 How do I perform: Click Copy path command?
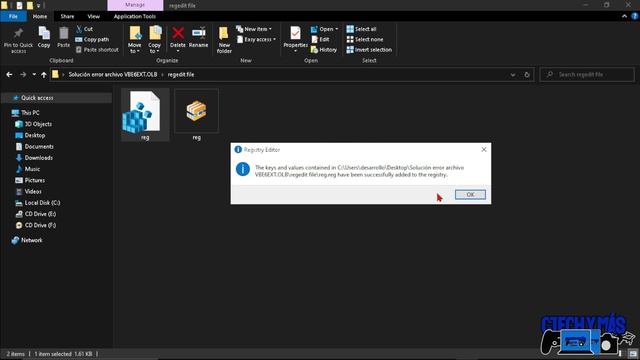point(92,40)
